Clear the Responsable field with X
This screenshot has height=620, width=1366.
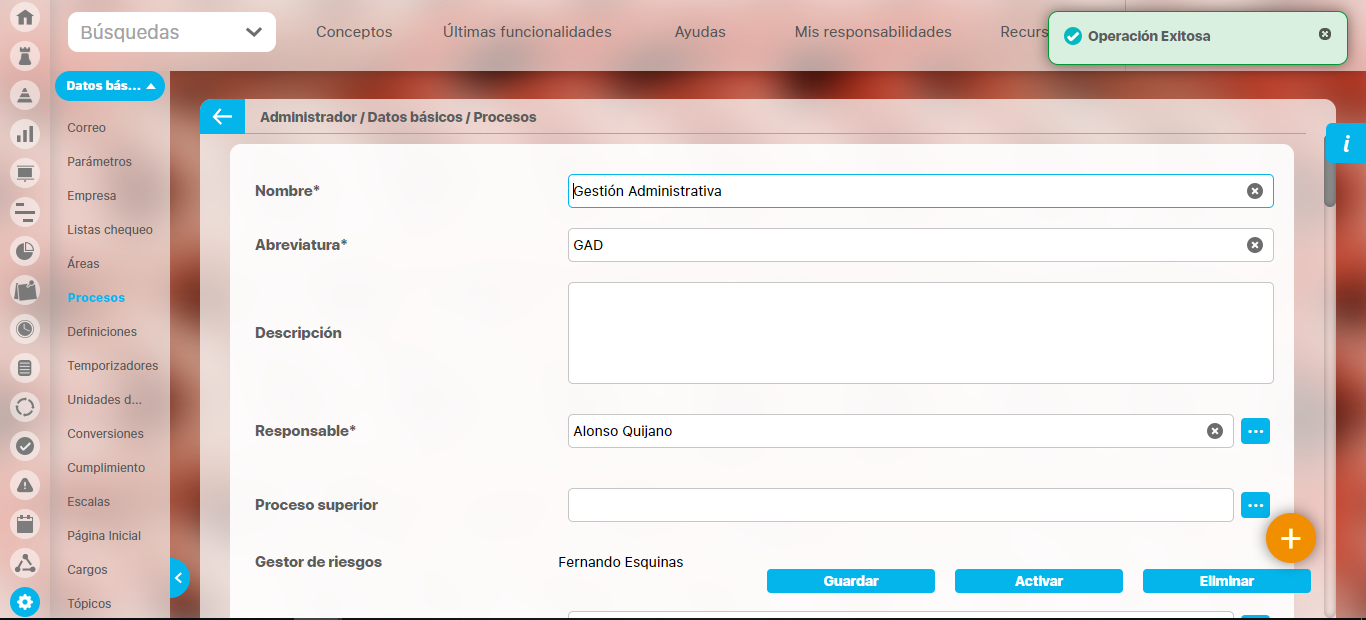1214,431
